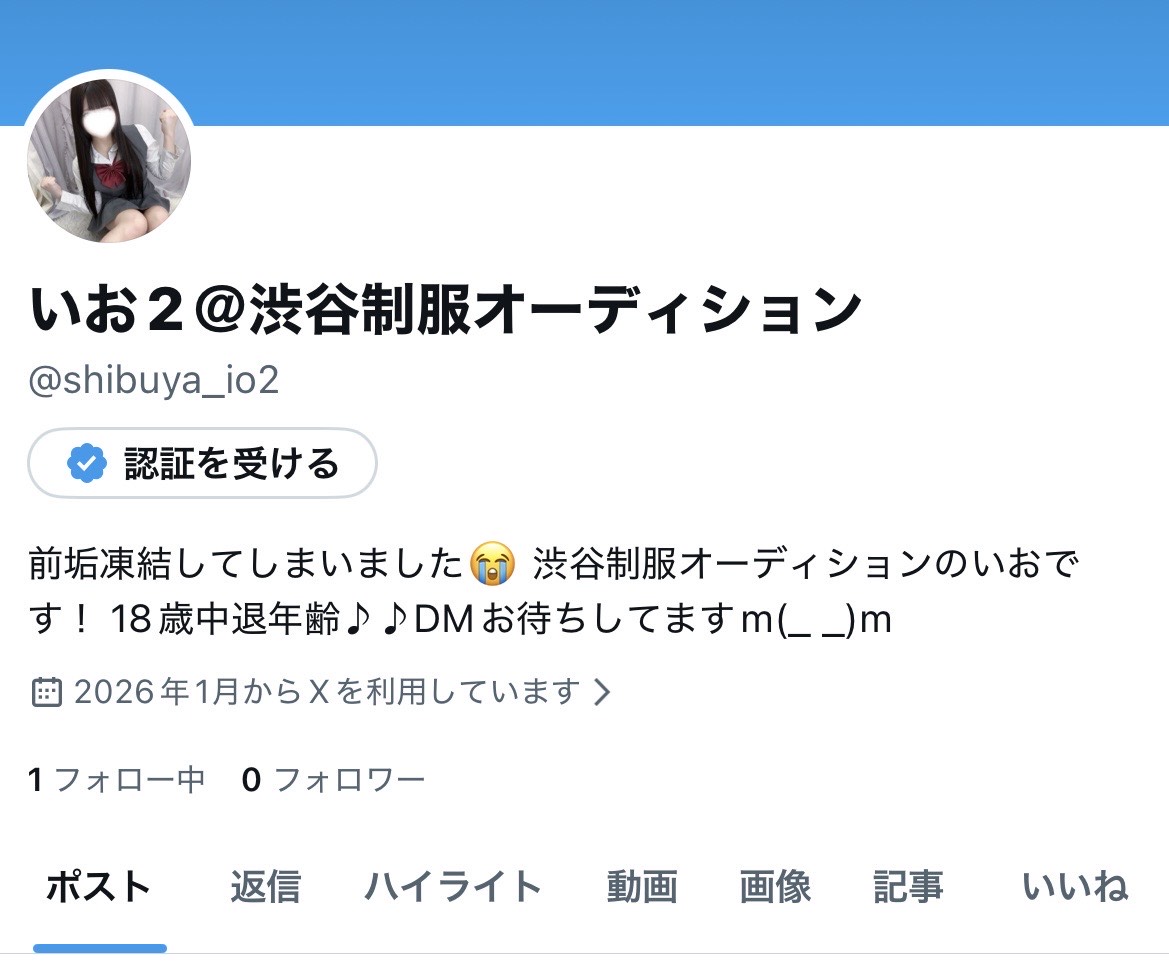
Task: Click the calendar icon beside join date
Action: [x=46, y=692]
